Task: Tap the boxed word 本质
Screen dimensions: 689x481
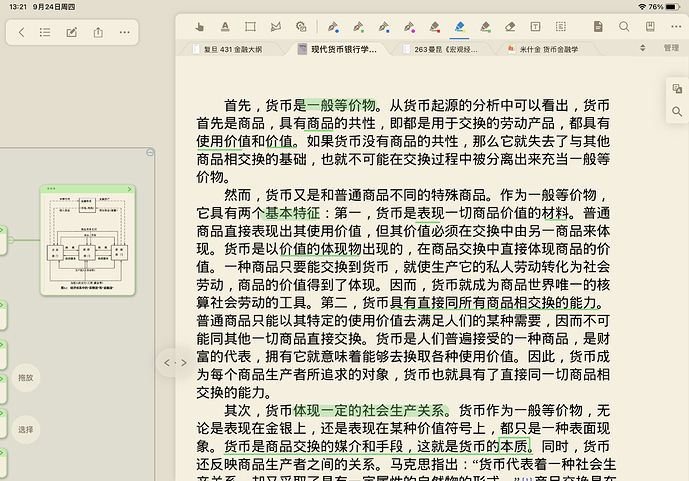Action: click(x=514, y=446)
